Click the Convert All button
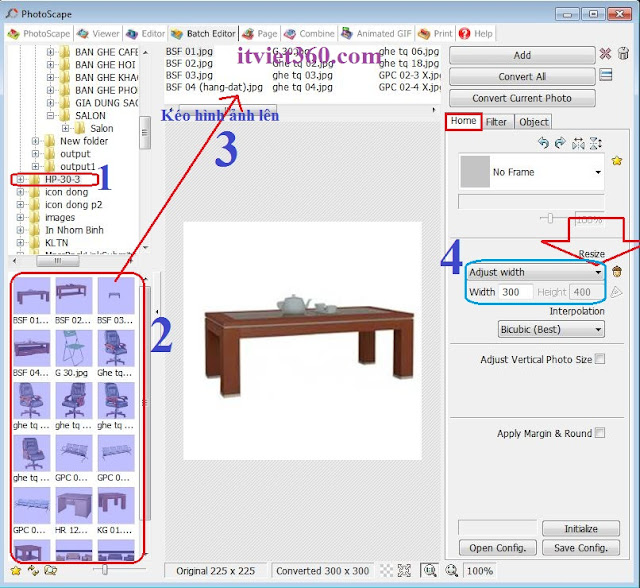Screen dimensions: 640x588 point(522,76)
